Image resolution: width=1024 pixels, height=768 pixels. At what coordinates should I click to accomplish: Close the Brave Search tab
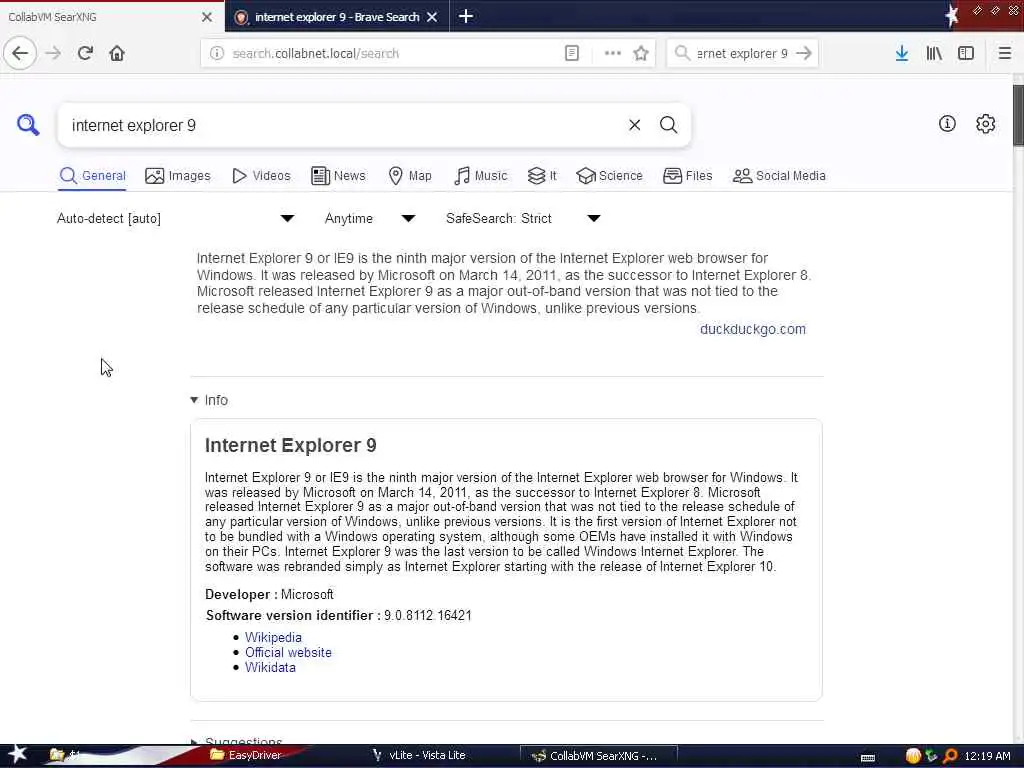[x=432, y=17]
